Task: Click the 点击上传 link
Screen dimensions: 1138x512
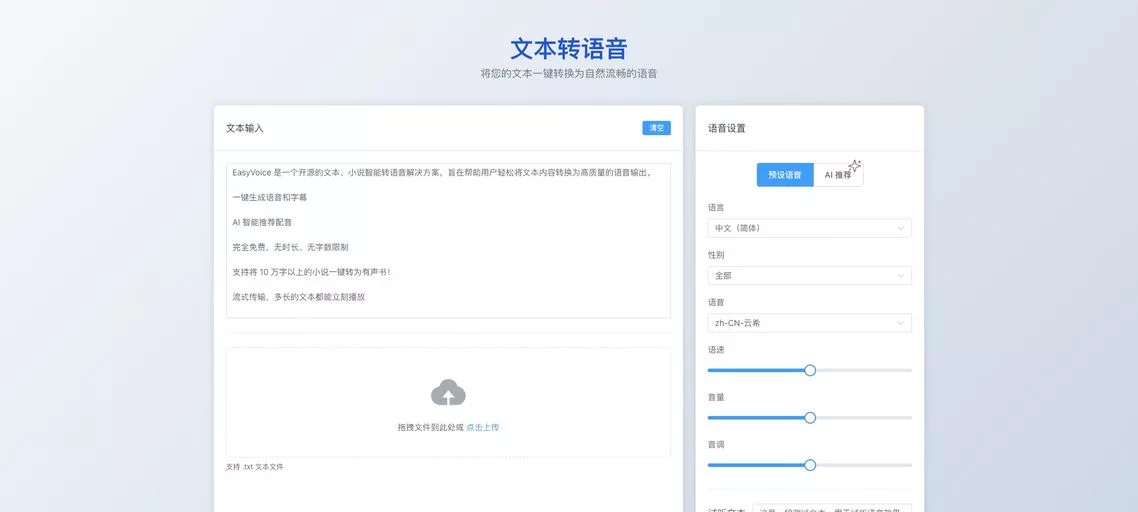Action: 483,428
